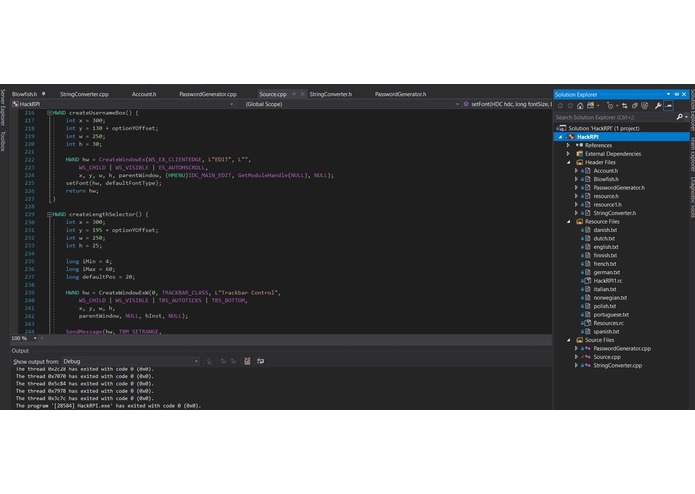Click the Output panel title

[x=20, y=351]
